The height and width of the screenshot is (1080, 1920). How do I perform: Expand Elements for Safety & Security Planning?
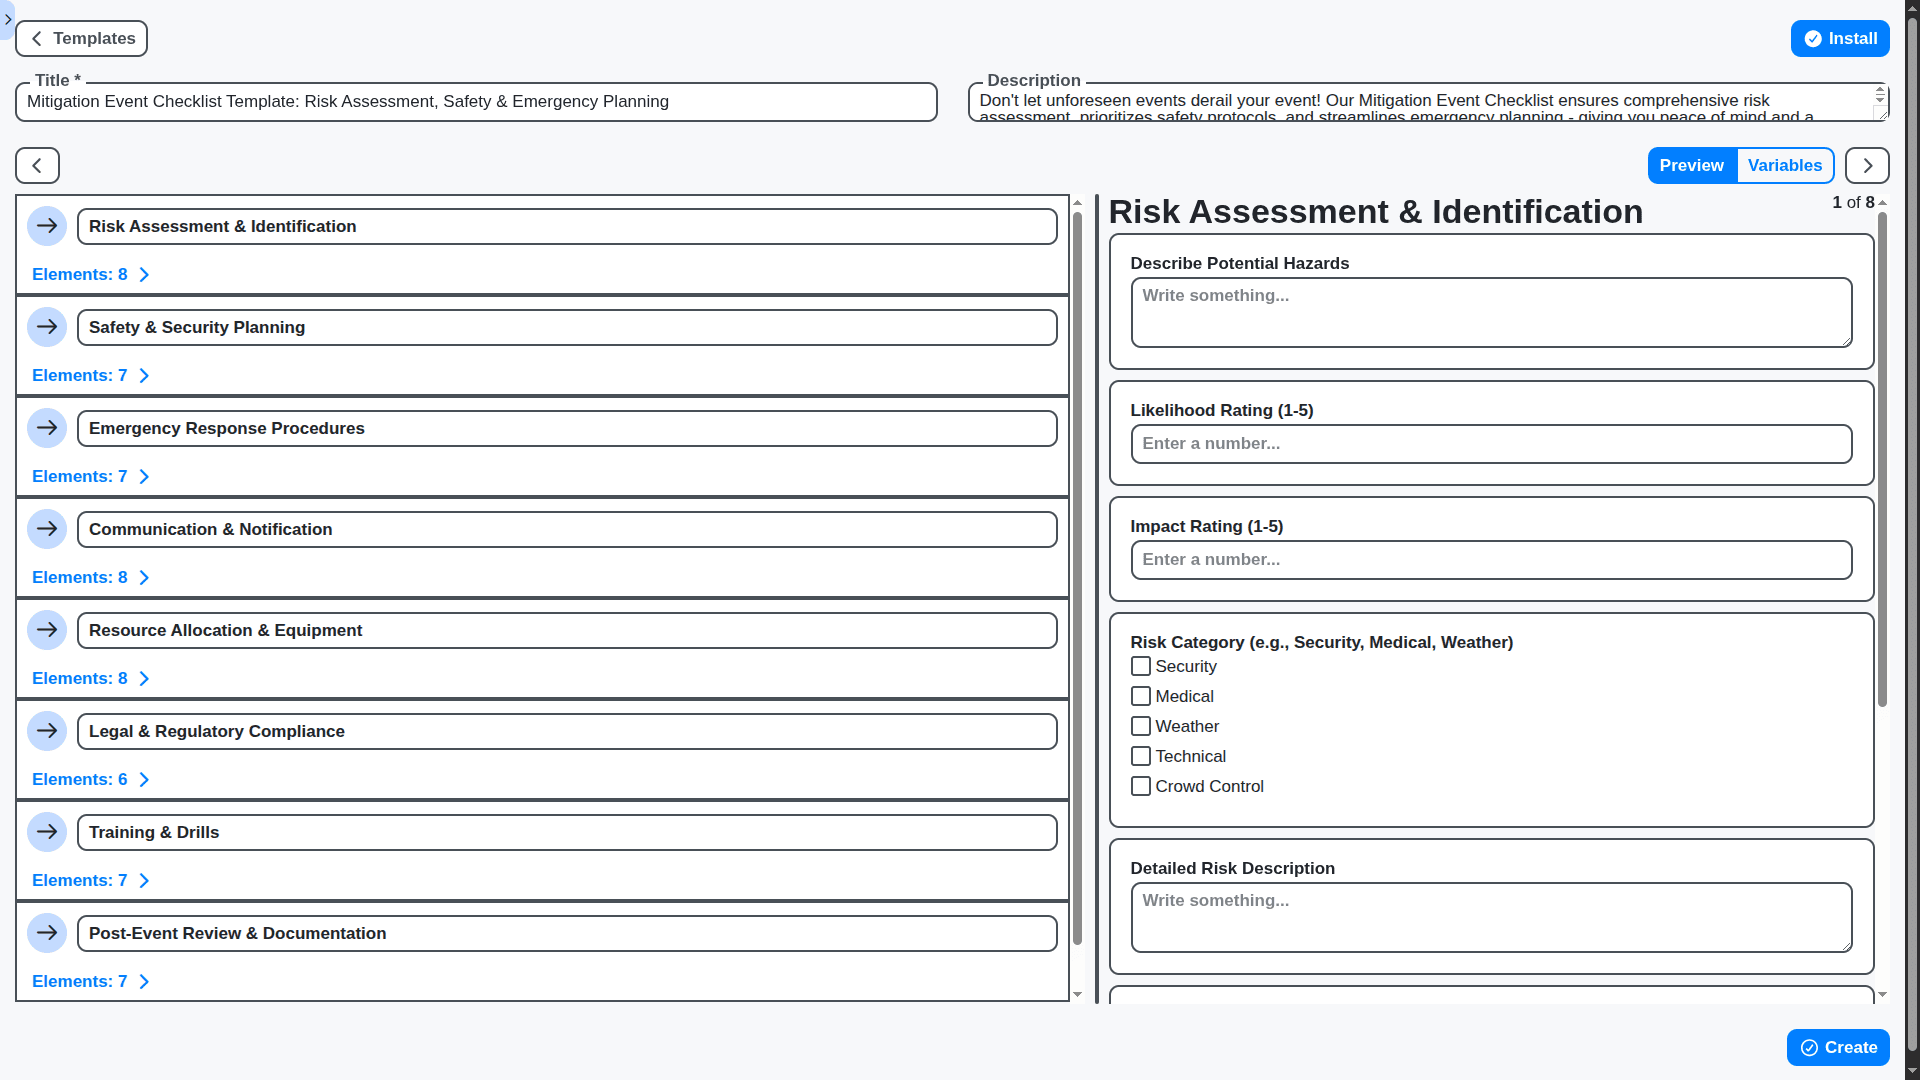pos(90,375)
